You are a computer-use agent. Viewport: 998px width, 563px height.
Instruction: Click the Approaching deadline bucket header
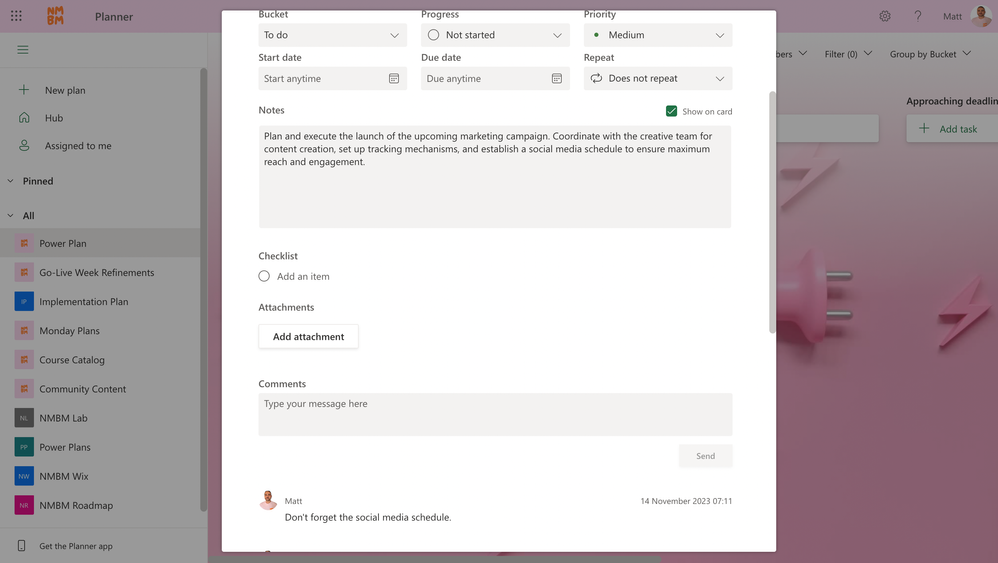pyautogui.click(x=952, y=101)
